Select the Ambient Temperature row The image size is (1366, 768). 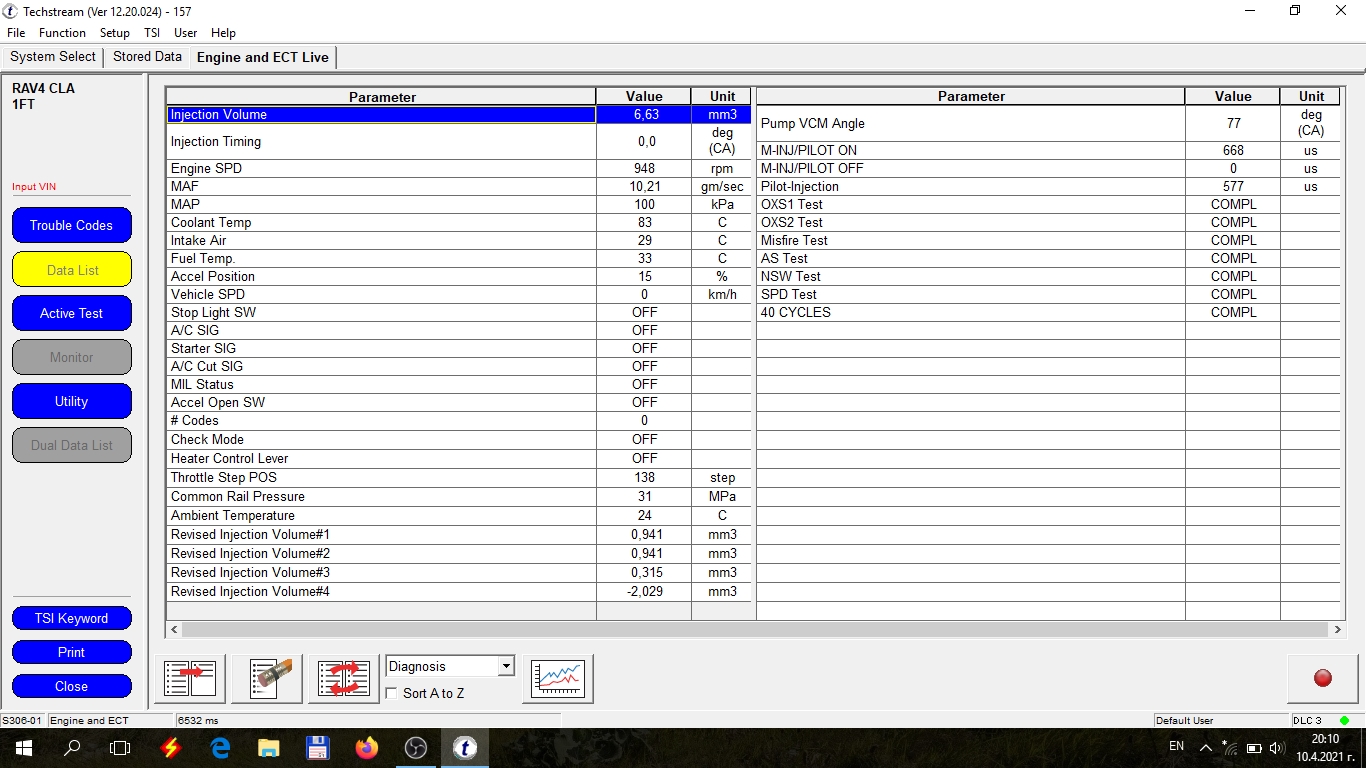[458, 515]
